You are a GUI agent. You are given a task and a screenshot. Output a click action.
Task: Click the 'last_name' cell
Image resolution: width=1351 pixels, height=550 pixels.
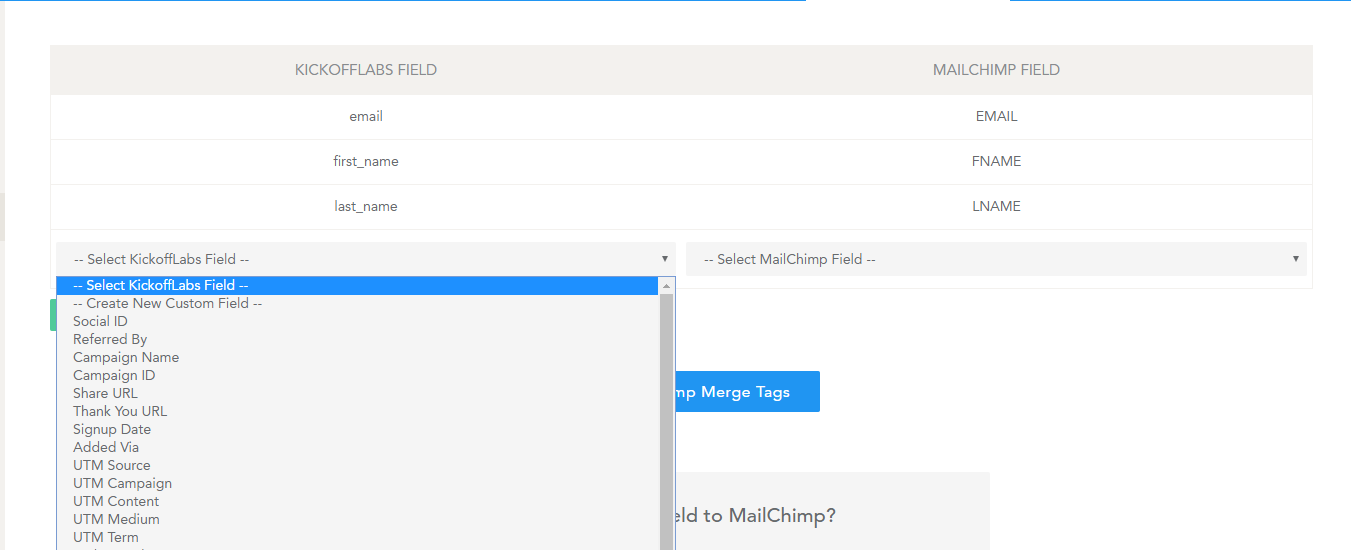[366, 207]
